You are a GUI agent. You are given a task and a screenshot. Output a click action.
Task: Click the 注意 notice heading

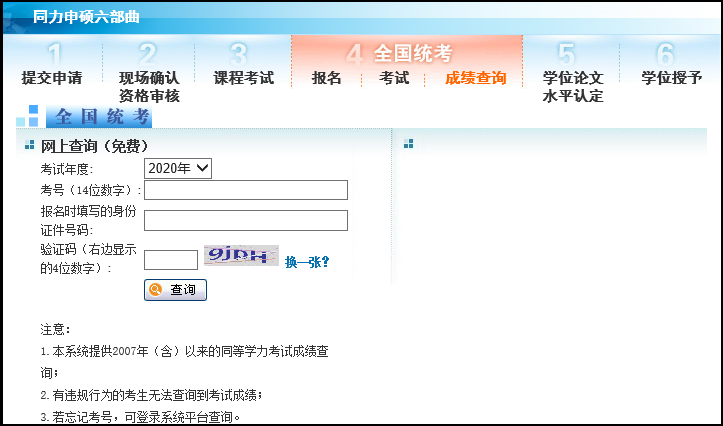[55, 329]
